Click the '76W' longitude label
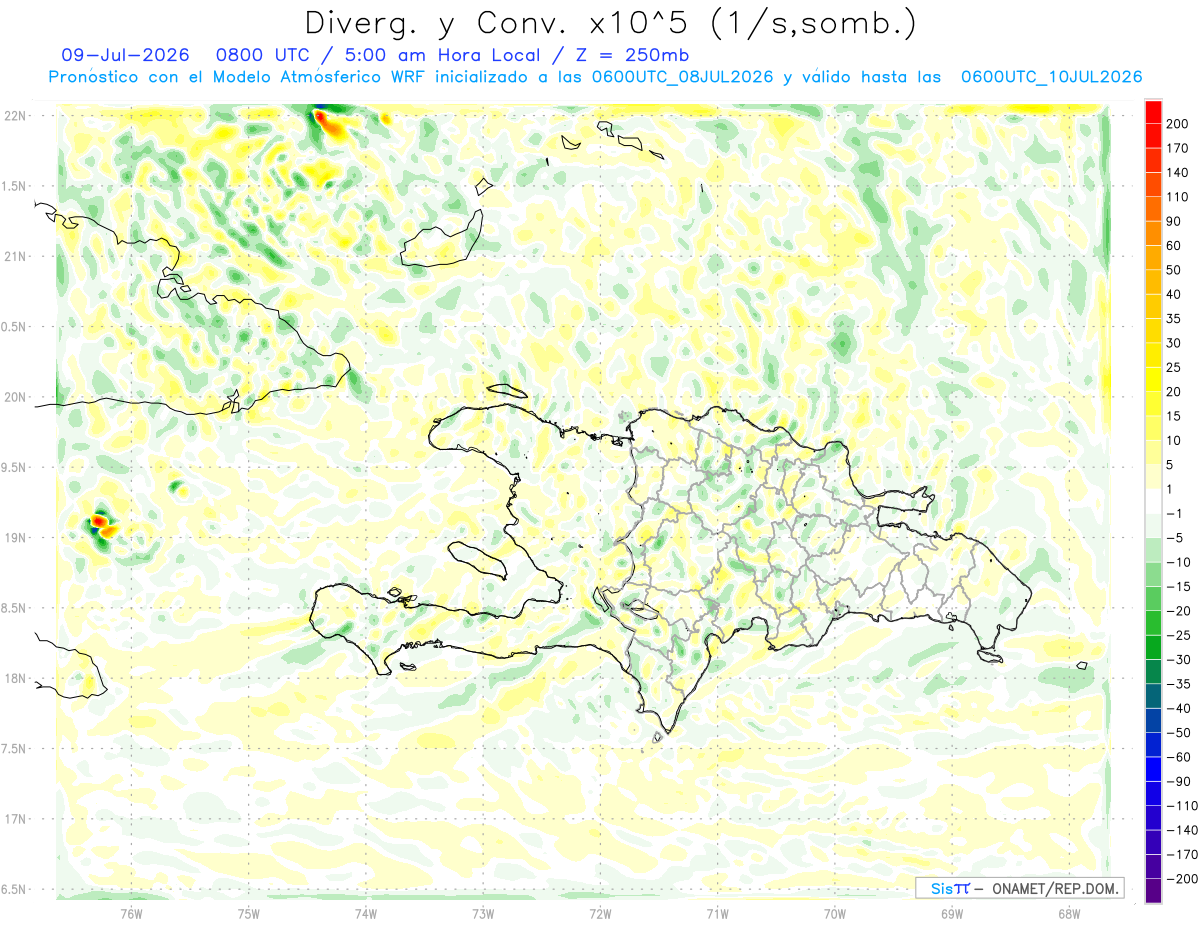 (x=131, y=913)
